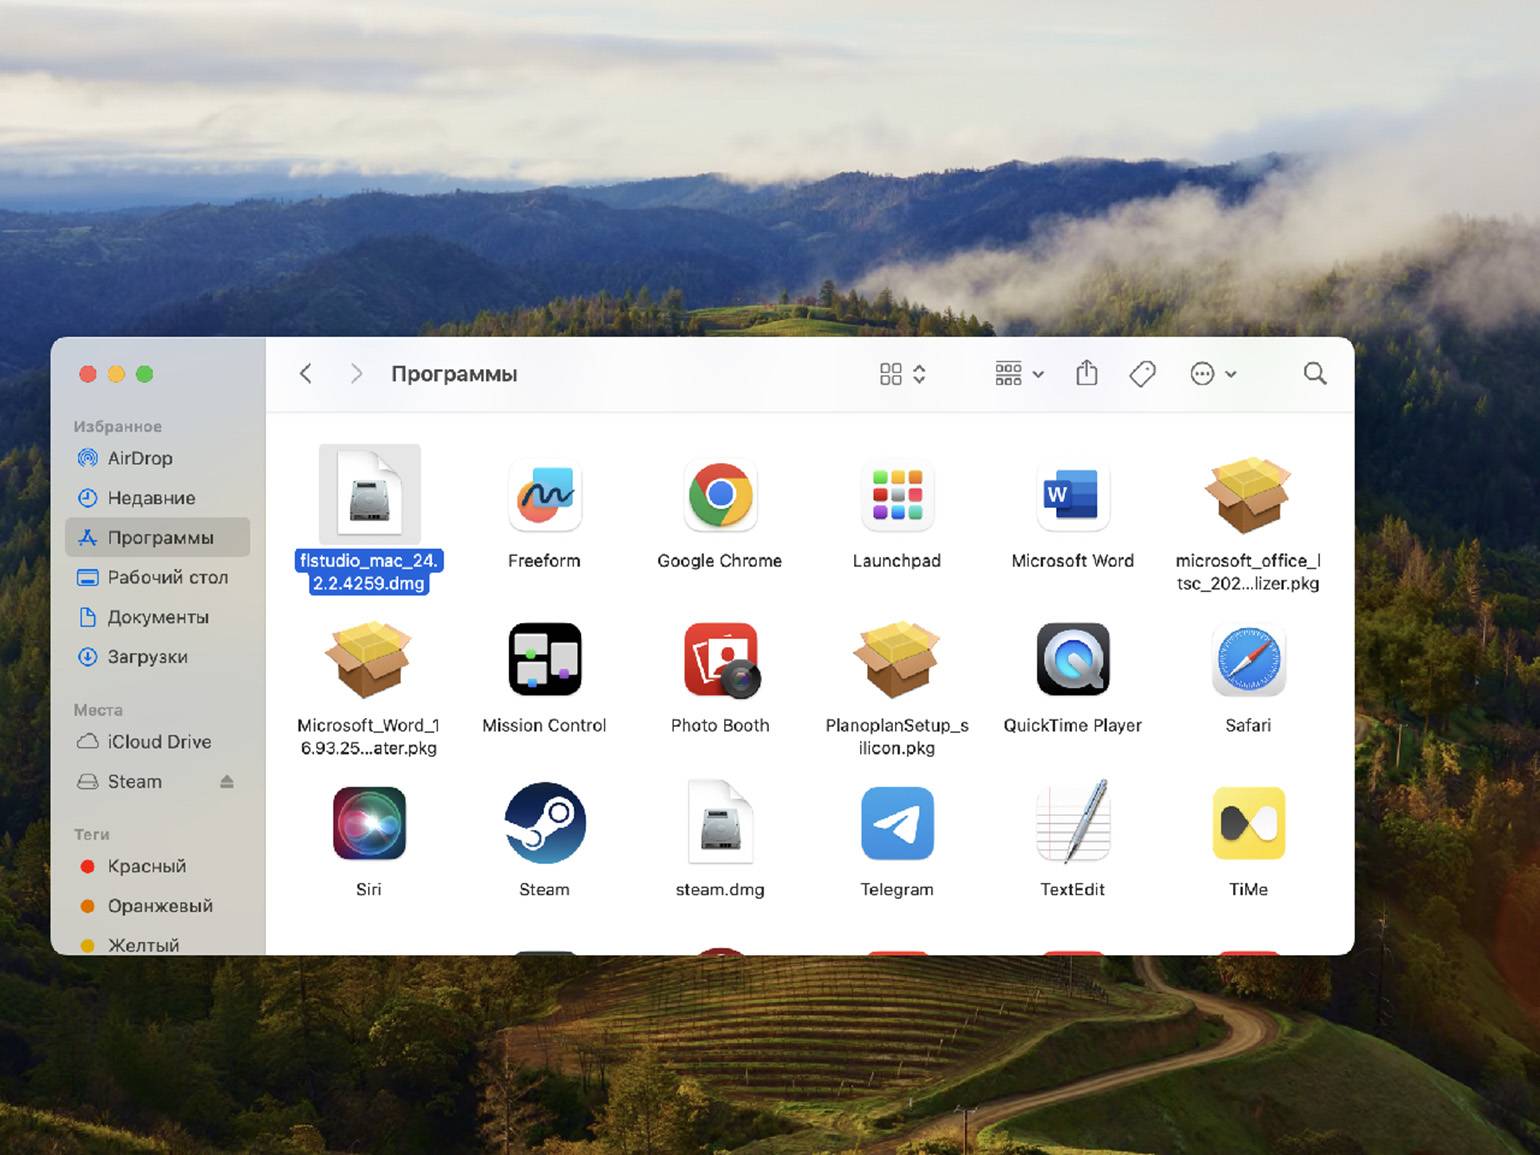Click the Программы window title

tap(454, 374)
